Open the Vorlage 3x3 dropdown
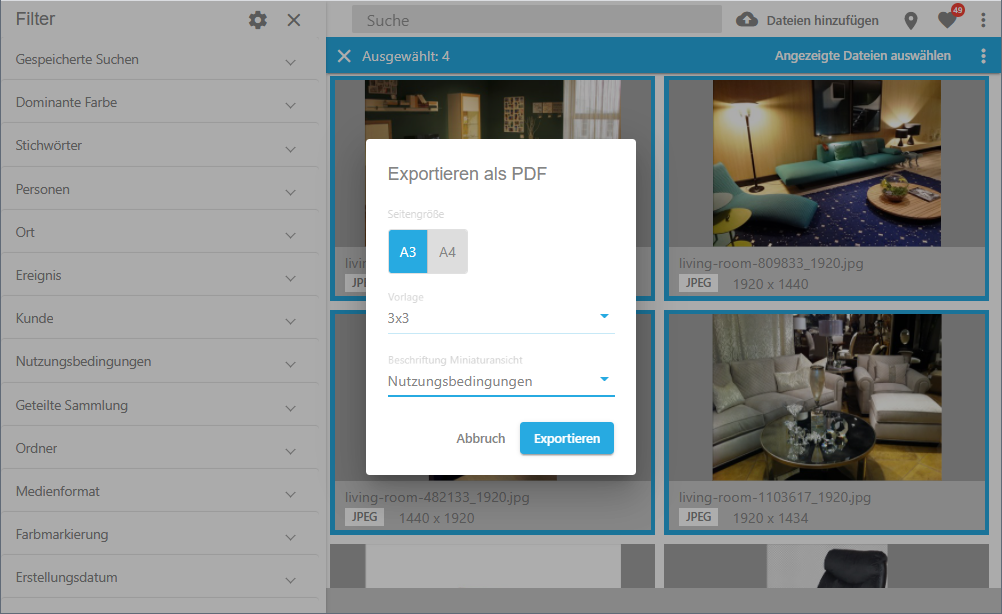Screen dimensions: 1002x614 pyautogui.click(x=500, y=319)
